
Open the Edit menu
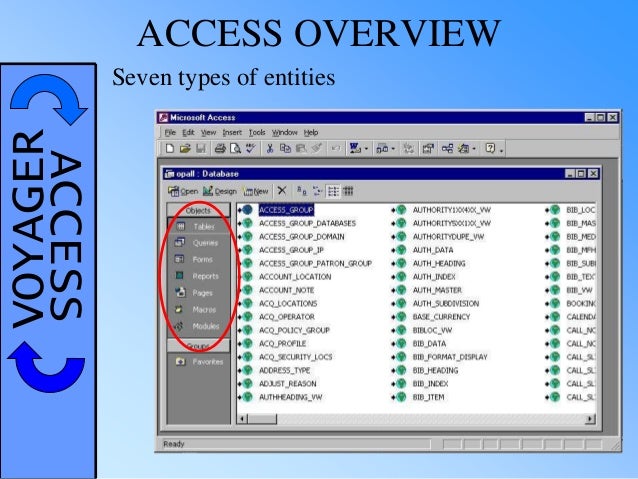(x=188, y=133)
